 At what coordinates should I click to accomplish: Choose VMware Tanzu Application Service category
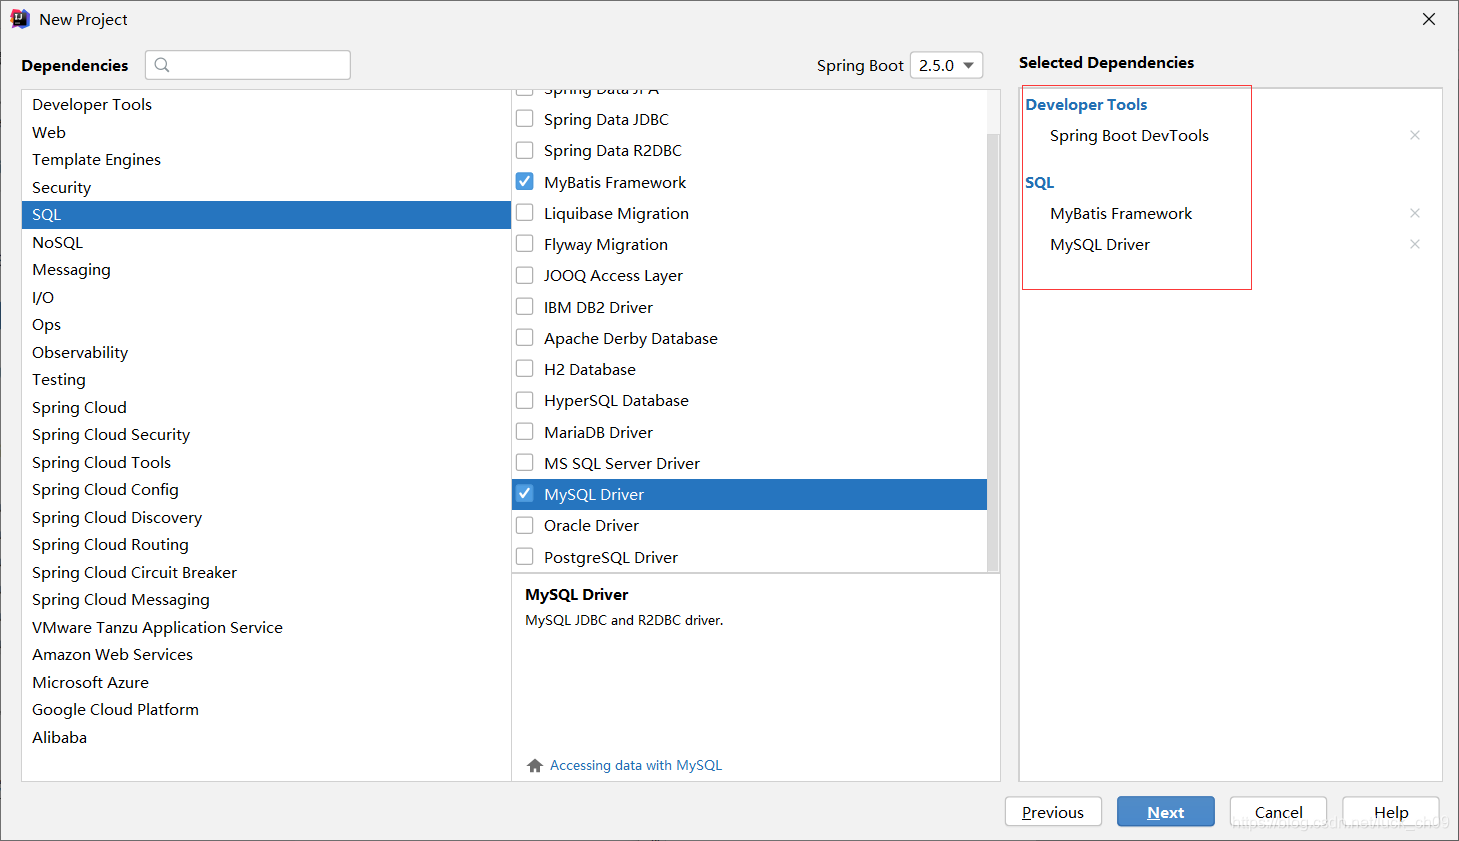coord(266,627)
